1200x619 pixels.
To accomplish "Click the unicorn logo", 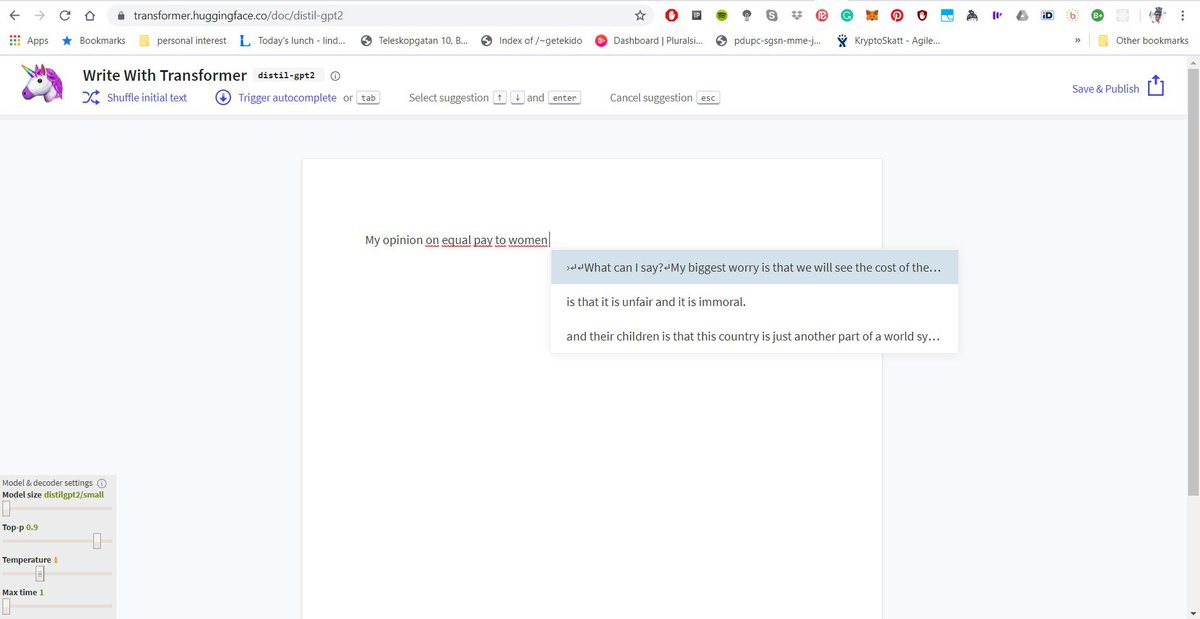I will [44, 86].
